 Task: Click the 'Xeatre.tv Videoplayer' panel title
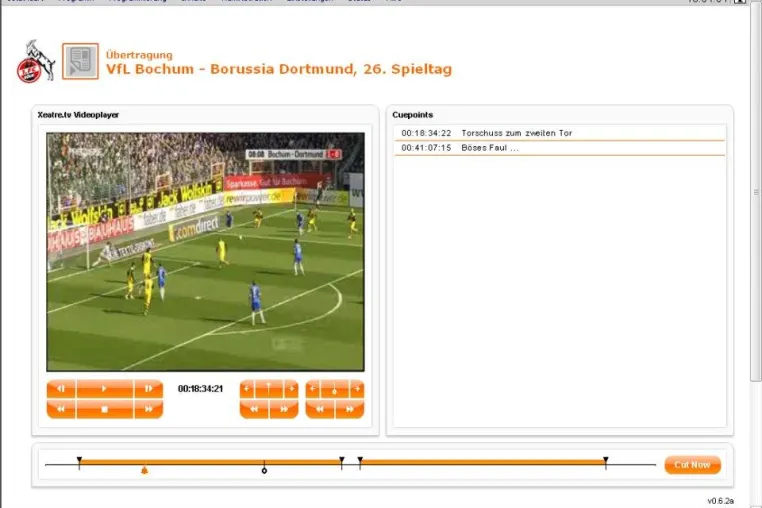click(78, 115)
